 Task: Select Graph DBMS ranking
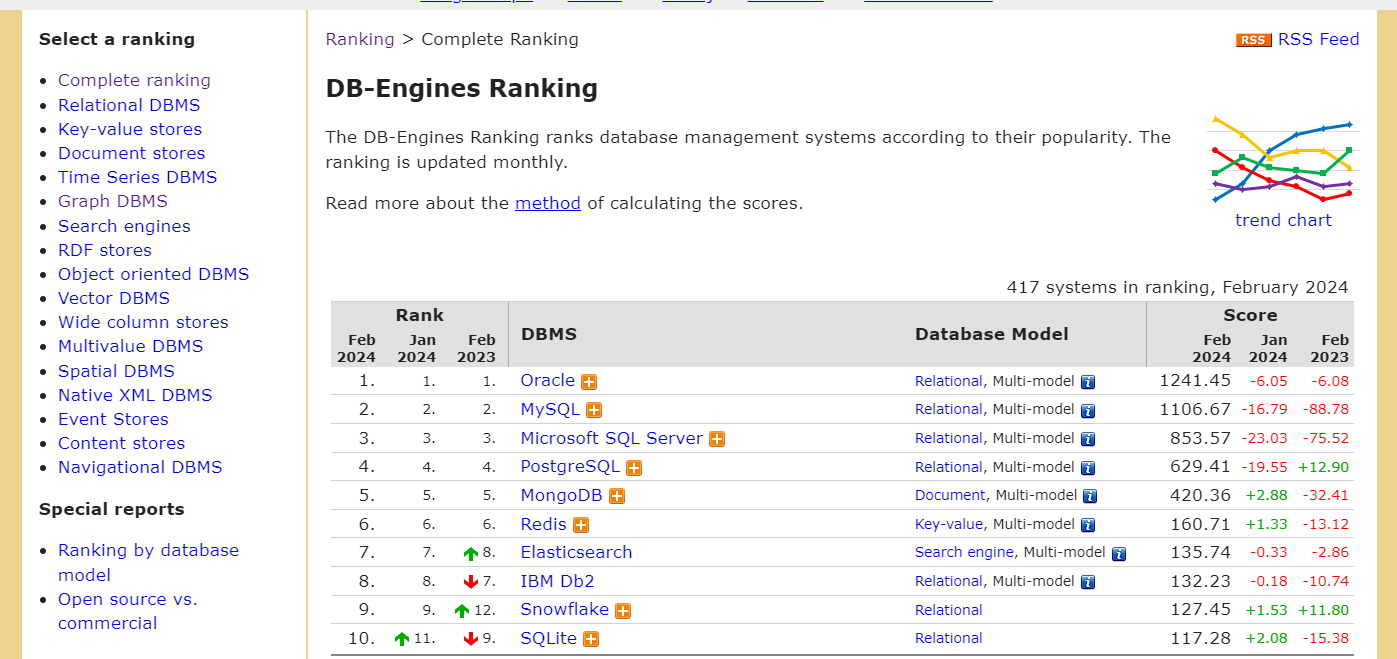click(x=113, y=201)
